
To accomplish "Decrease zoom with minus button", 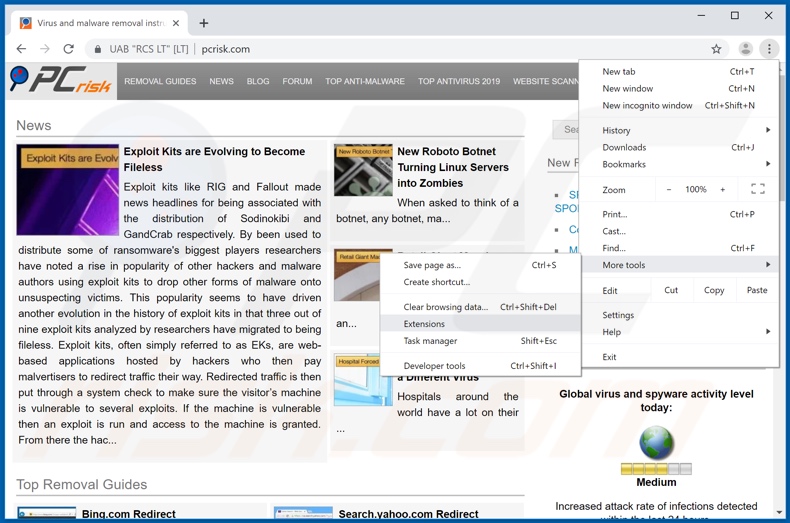I will point(669,189).
